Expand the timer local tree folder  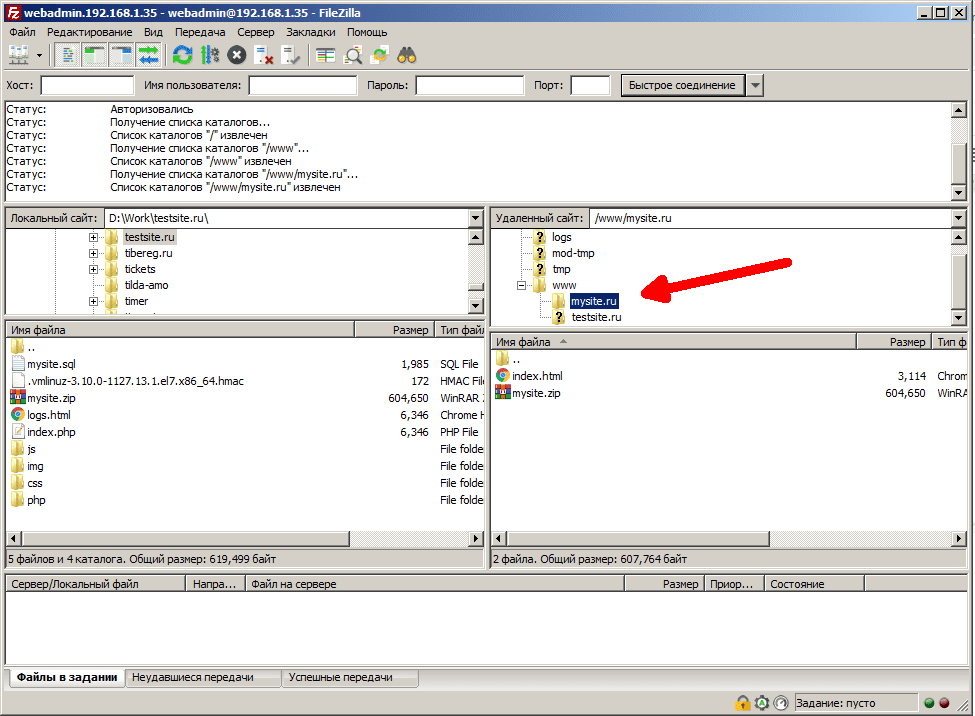[x=93, y=301]
